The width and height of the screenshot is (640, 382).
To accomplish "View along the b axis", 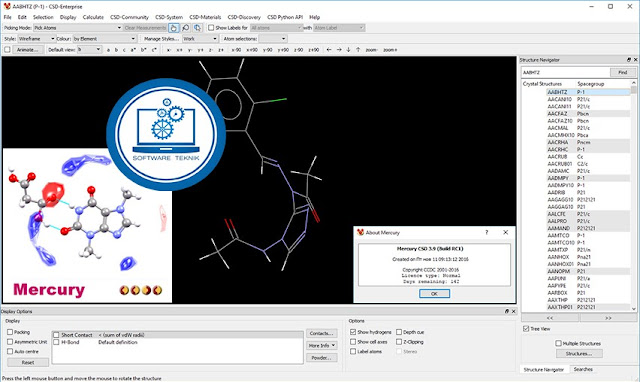I will (116, 50).
